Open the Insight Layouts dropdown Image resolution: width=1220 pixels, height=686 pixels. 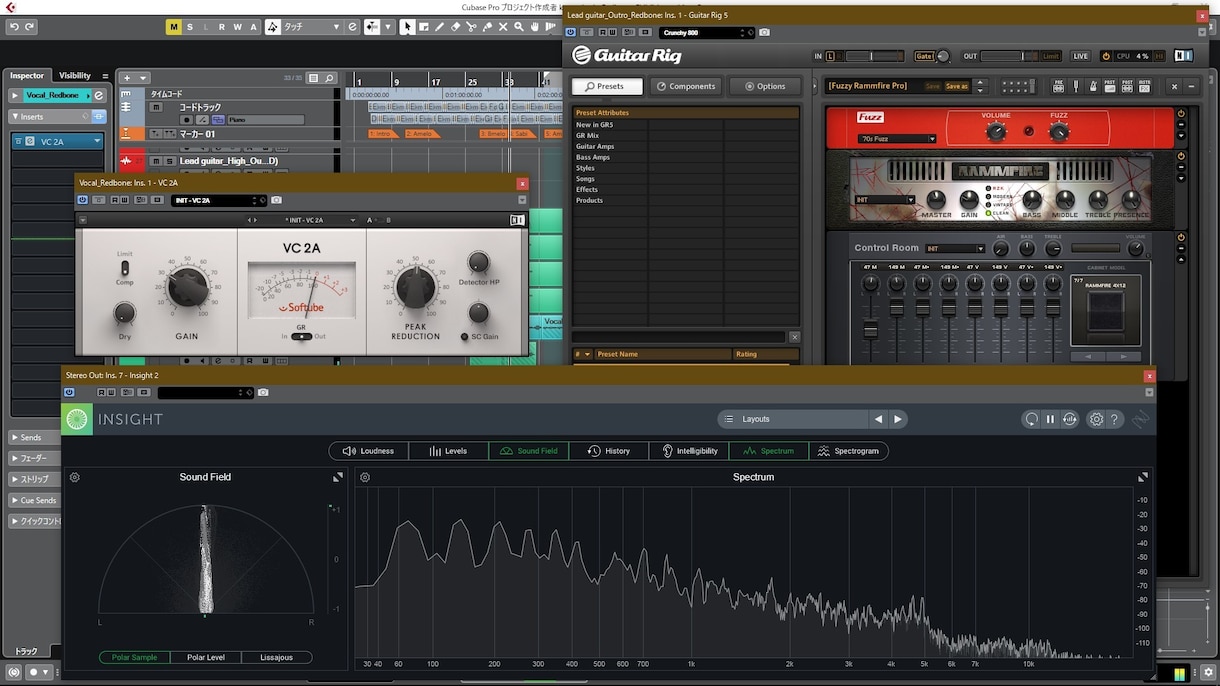point(791,419)
